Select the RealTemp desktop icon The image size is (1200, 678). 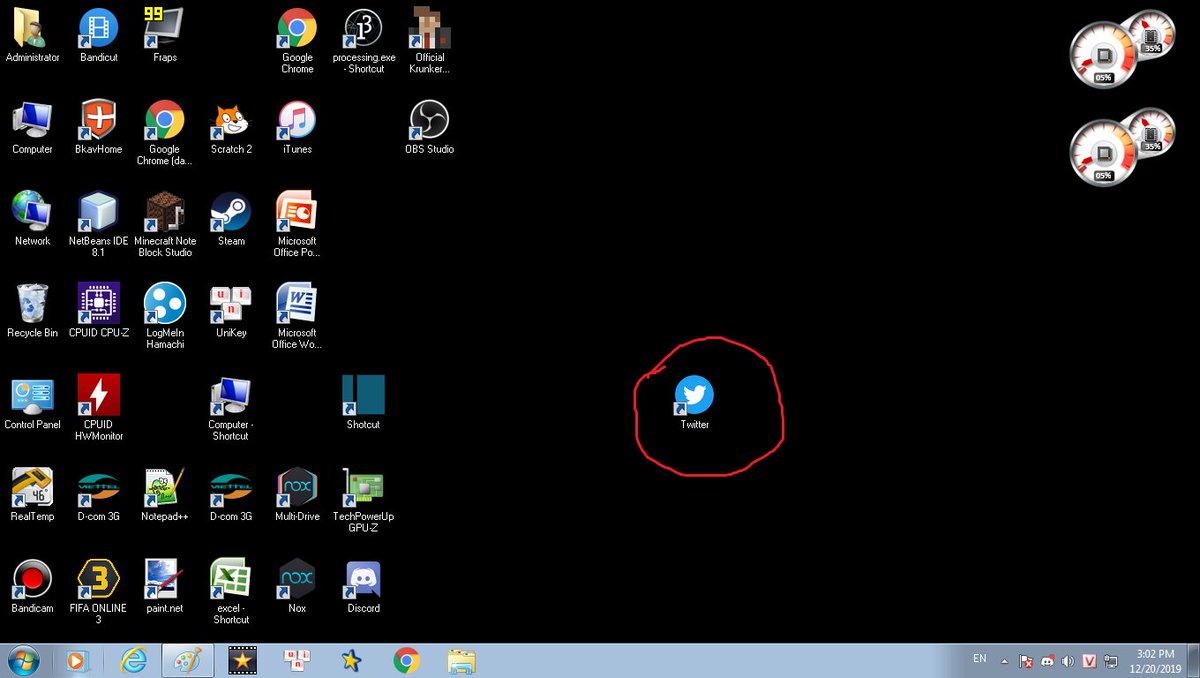32,495
